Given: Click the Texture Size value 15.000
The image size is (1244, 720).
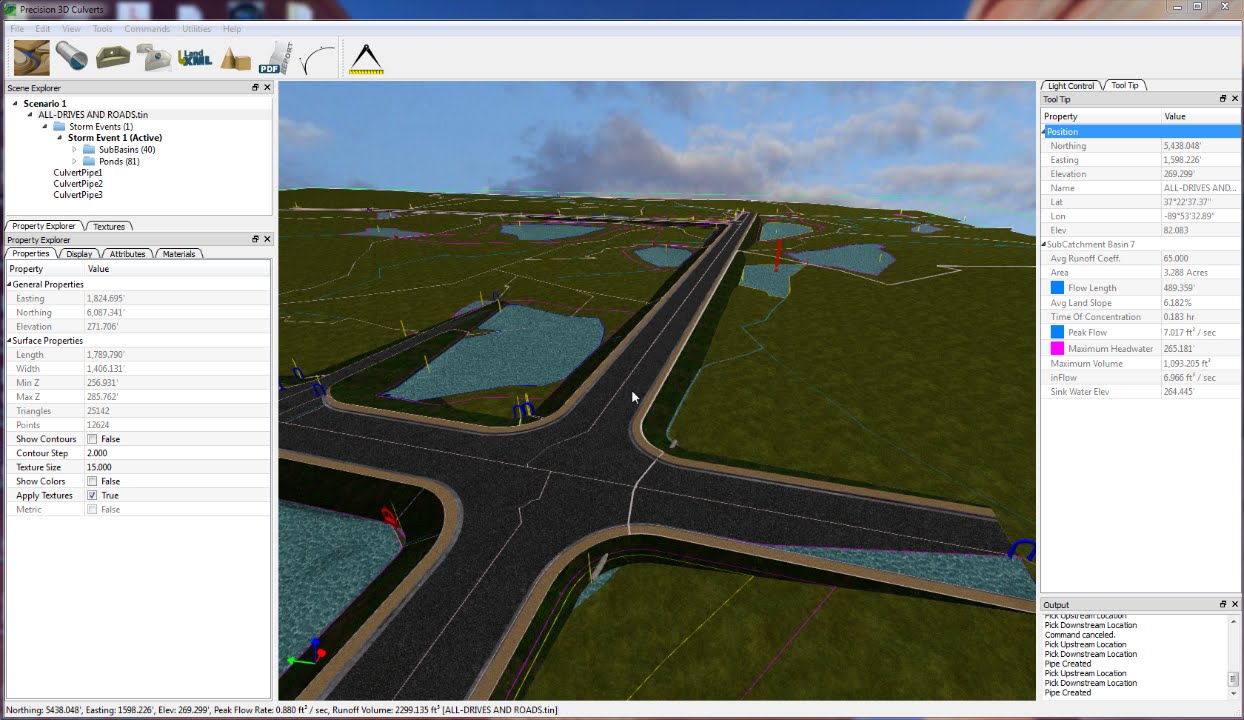Looking at the screenshot, I should pos(99,467).
